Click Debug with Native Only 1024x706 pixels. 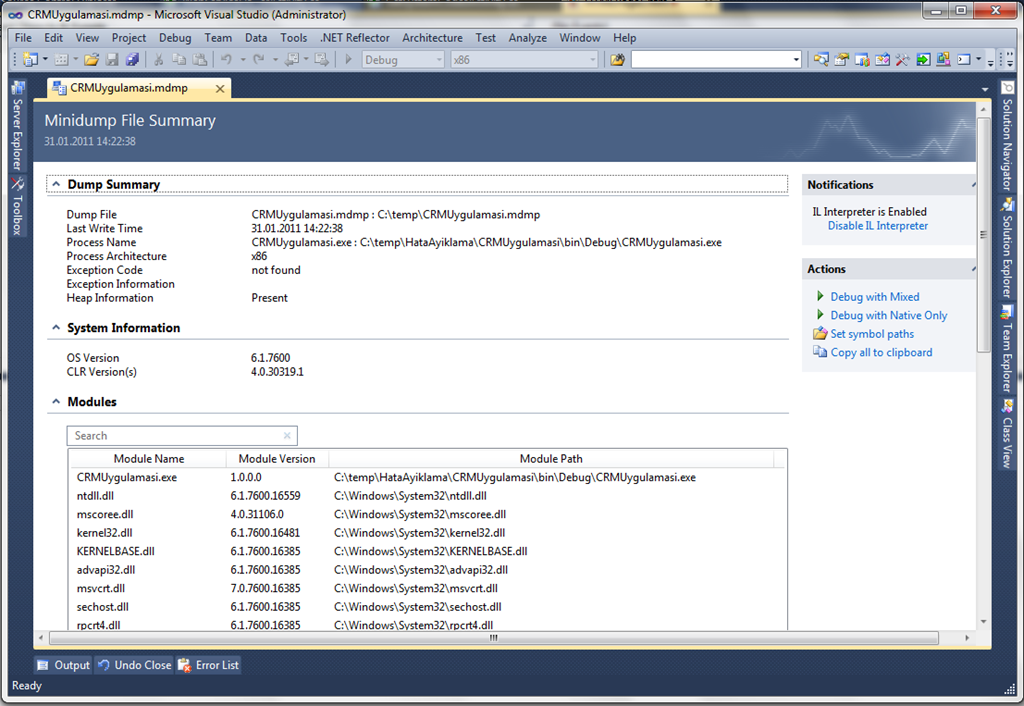point(888,315)
